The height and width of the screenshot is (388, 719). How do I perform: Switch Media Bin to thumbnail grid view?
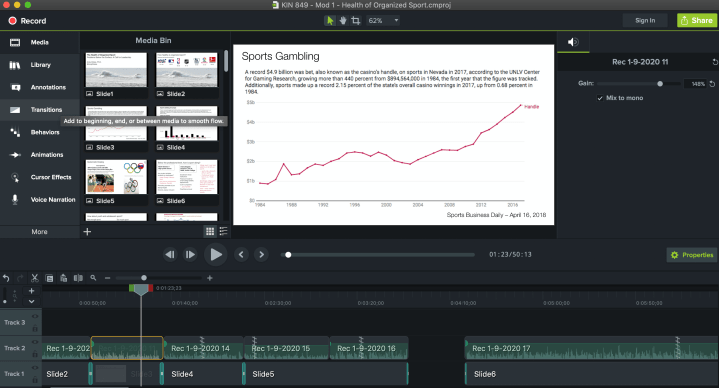pos(210,232)
